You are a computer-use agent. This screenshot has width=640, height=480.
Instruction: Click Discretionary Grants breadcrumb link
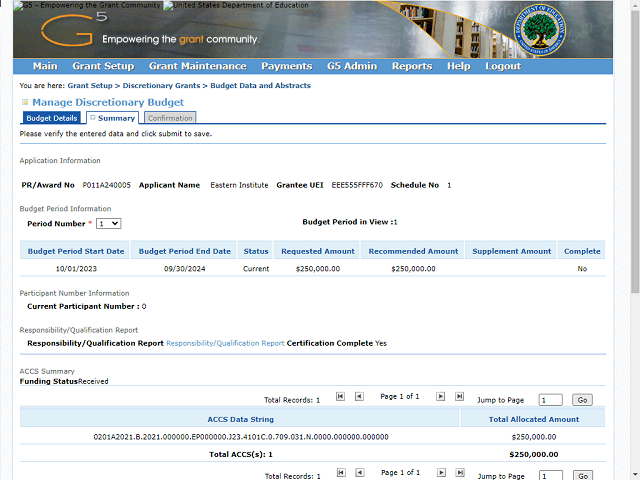click(161, 86)
